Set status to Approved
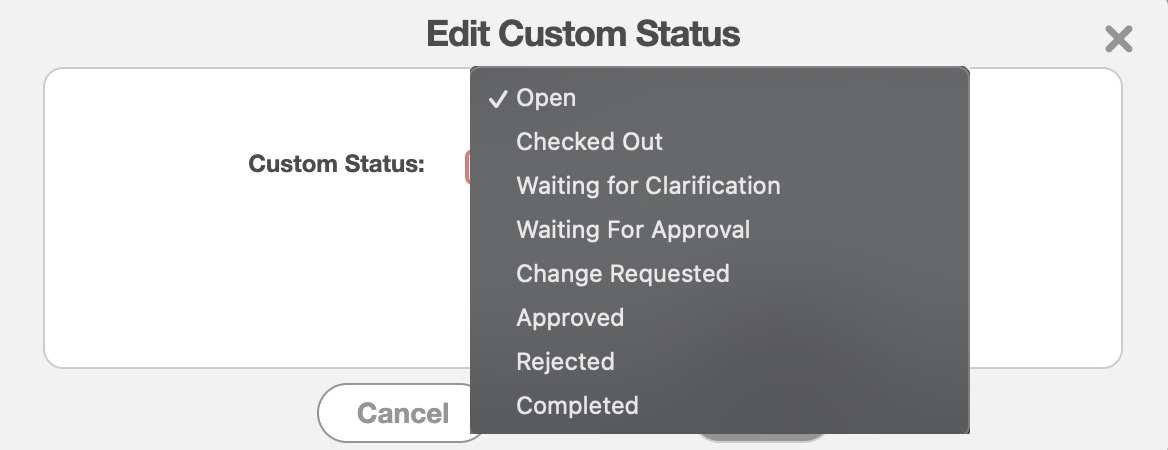This screenshot has width=1168, height=450. tap(570, 318)
